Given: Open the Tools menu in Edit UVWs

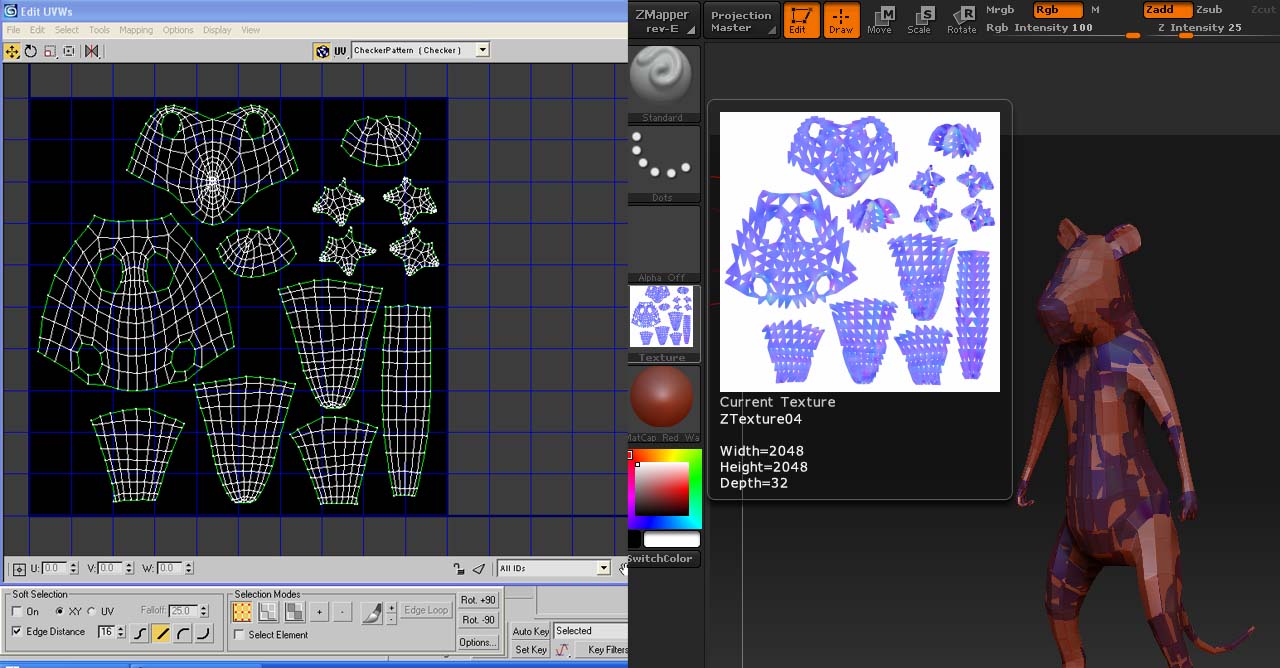Looking at the screenshot, I should 99,29.
